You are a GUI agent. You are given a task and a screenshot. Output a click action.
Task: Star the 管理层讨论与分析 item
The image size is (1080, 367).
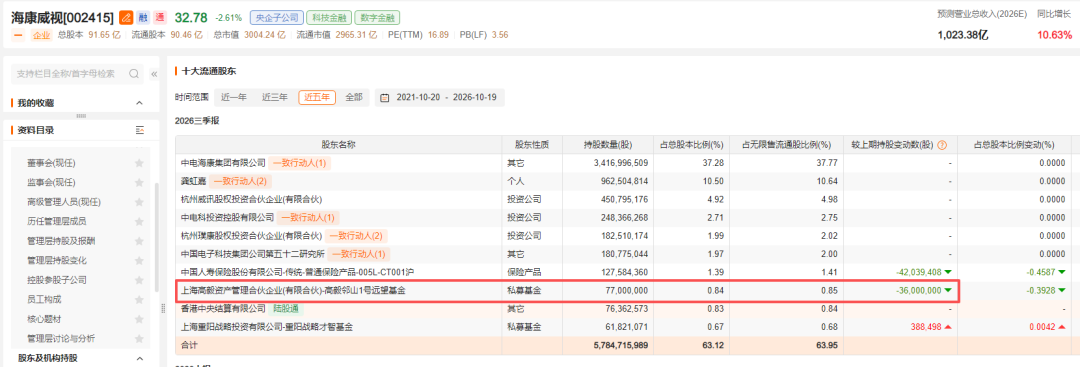coord(140,338)
